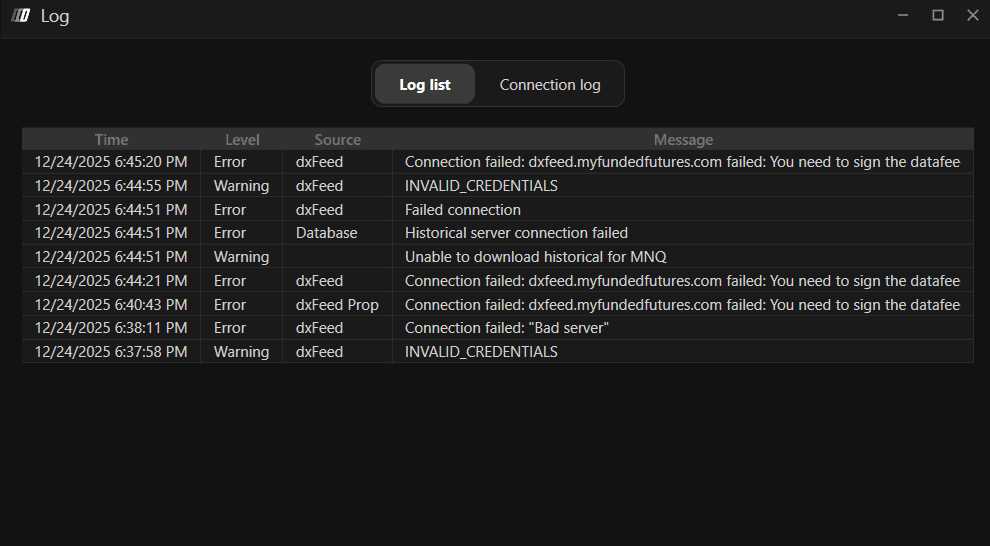
Task: Select the 6:45:20 PM time cell
Action: 111,162
